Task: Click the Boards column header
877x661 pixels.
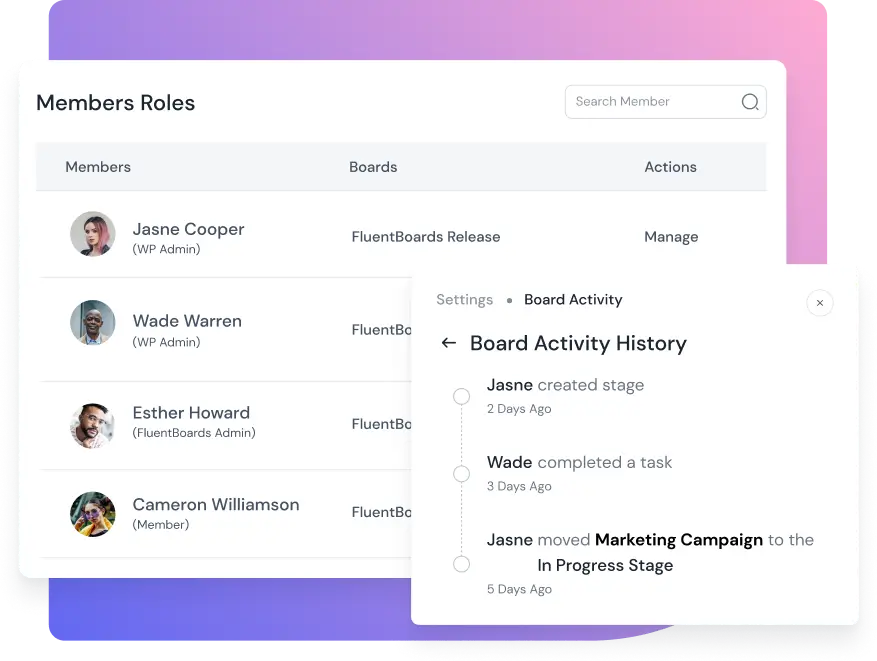Action: 373,167
